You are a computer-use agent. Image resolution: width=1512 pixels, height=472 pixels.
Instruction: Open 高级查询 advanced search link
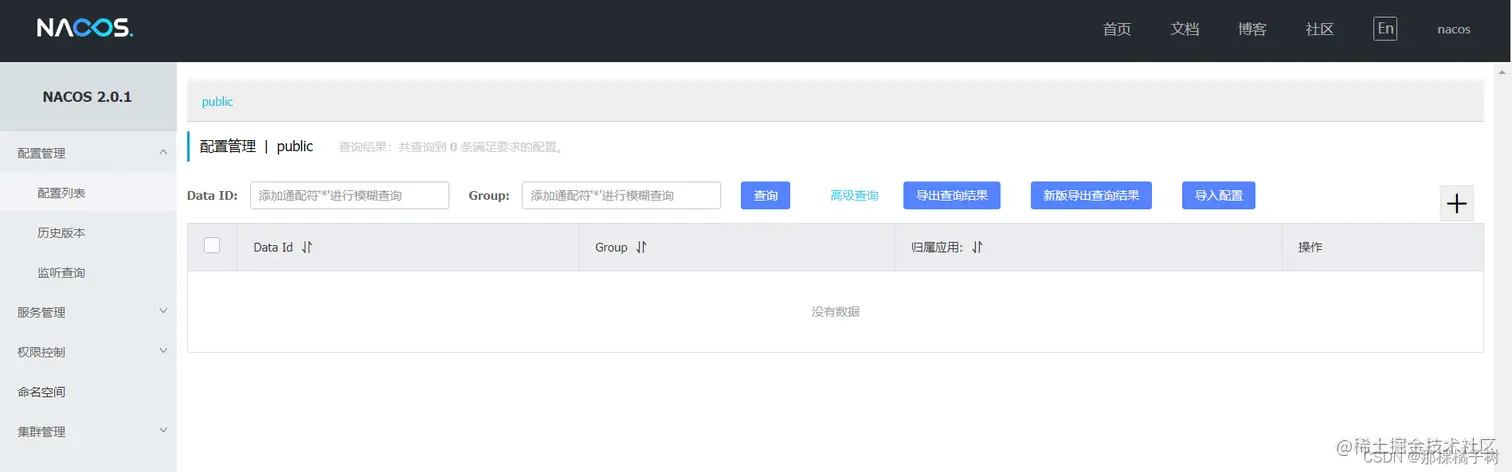tap(854, 195)
